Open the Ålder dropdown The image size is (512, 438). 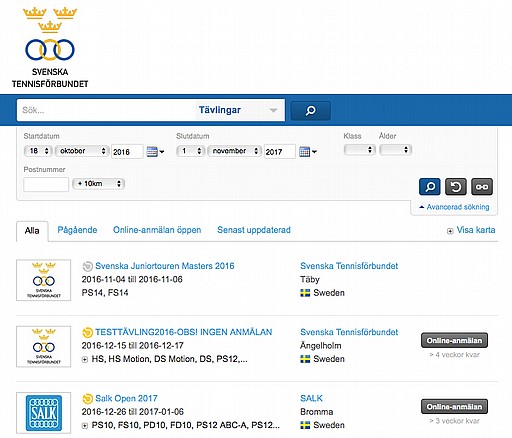[396, 150]
